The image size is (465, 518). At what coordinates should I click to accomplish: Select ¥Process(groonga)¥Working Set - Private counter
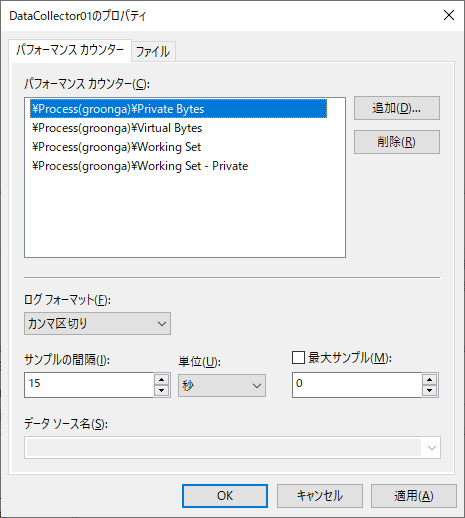(x=140, y=166)
